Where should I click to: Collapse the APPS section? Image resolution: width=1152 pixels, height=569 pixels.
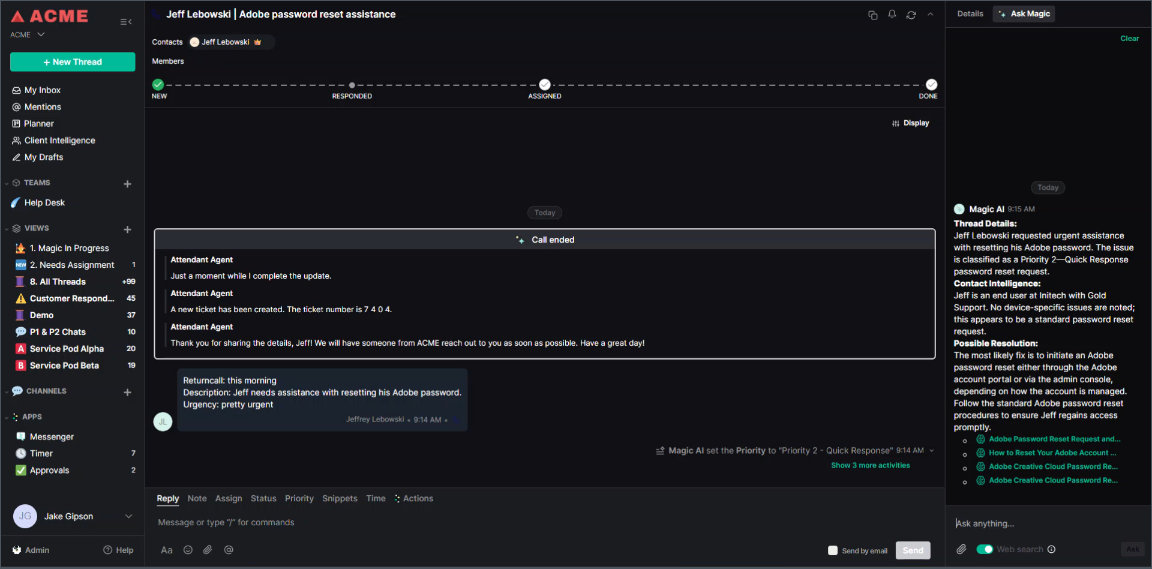tap(7, 417)
